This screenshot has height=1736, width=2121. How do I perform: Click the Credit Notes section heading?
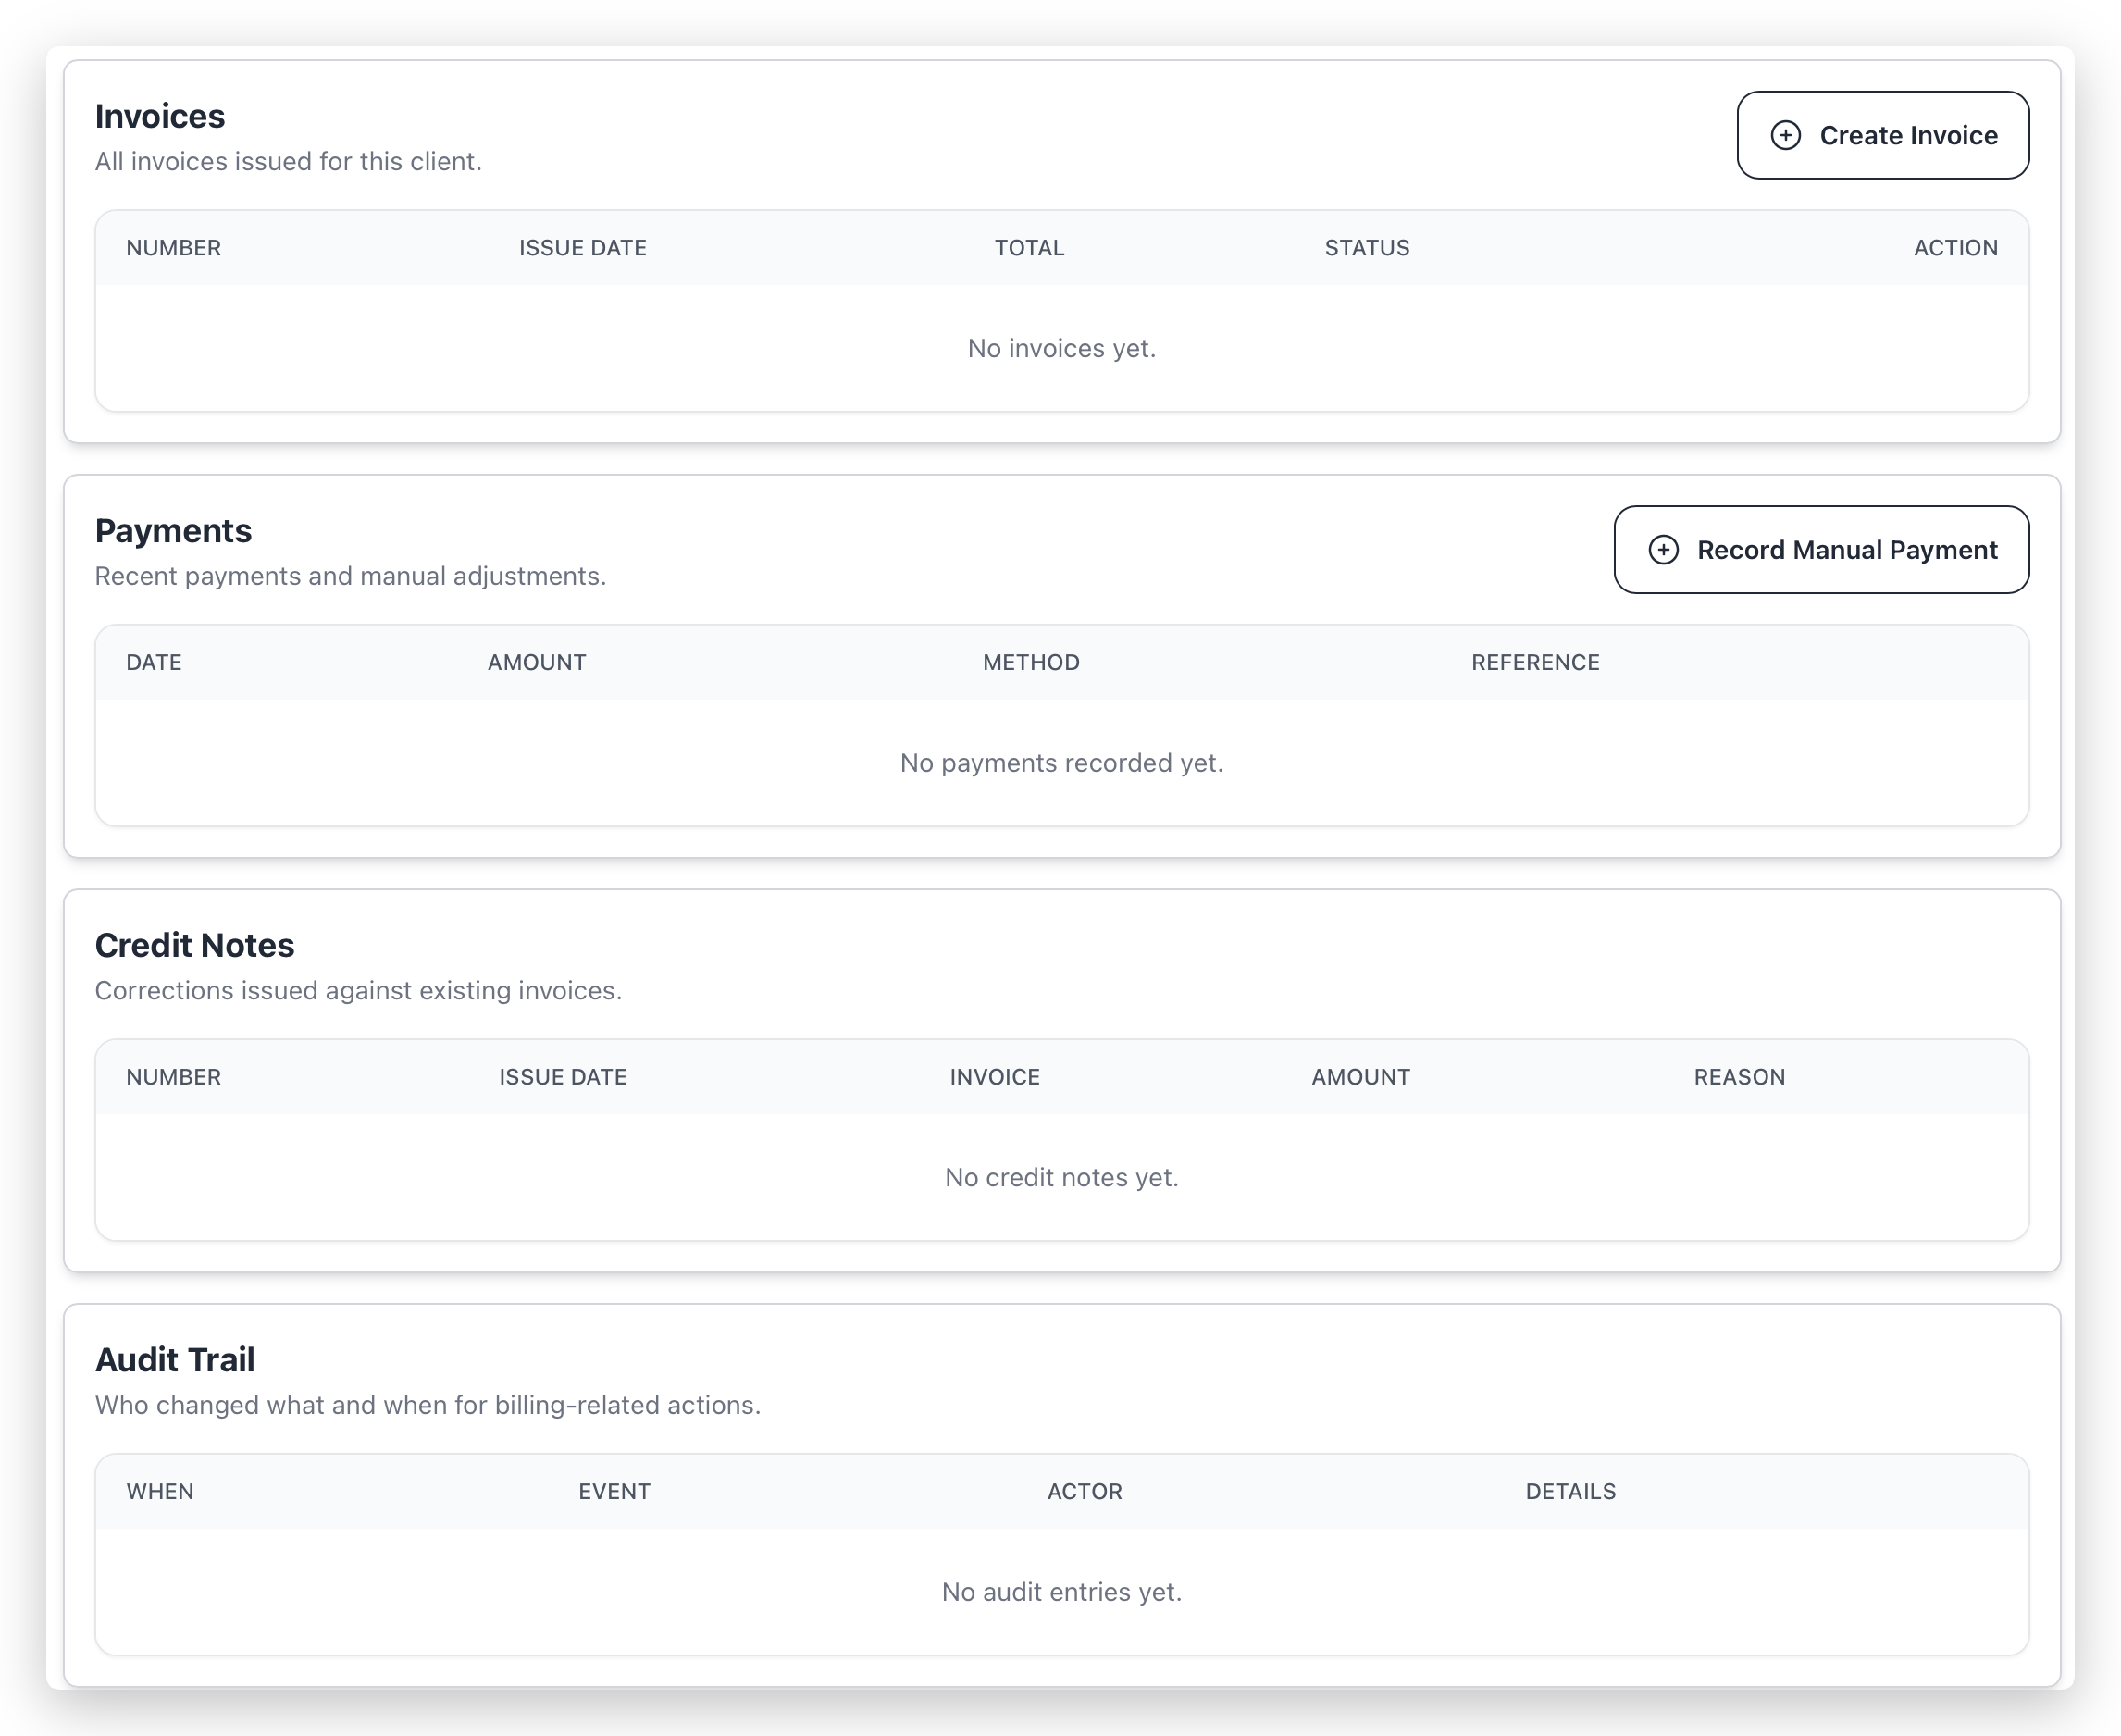(x=194, y=945)
